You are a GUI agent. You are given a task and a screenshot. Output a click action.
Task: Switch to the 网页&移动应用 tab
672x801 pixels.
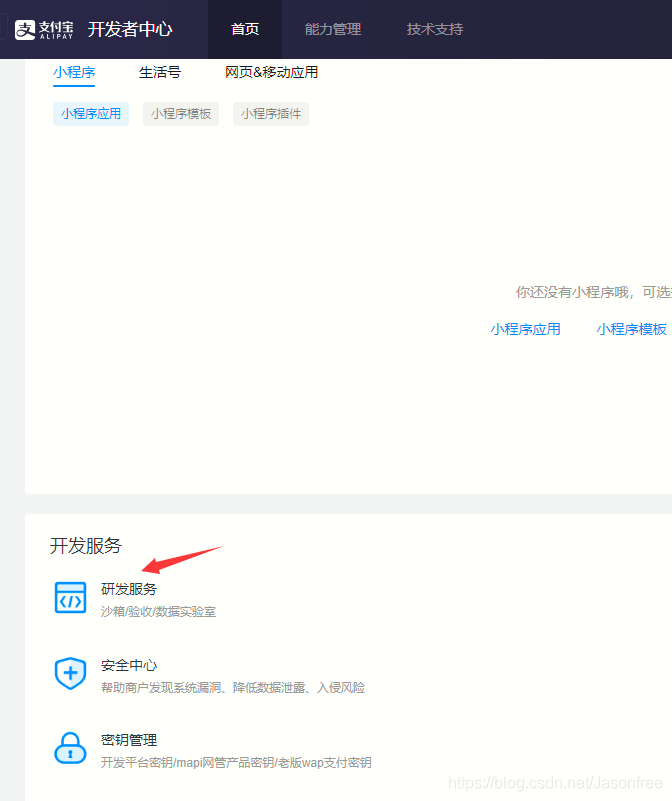[x=271, y=73]
